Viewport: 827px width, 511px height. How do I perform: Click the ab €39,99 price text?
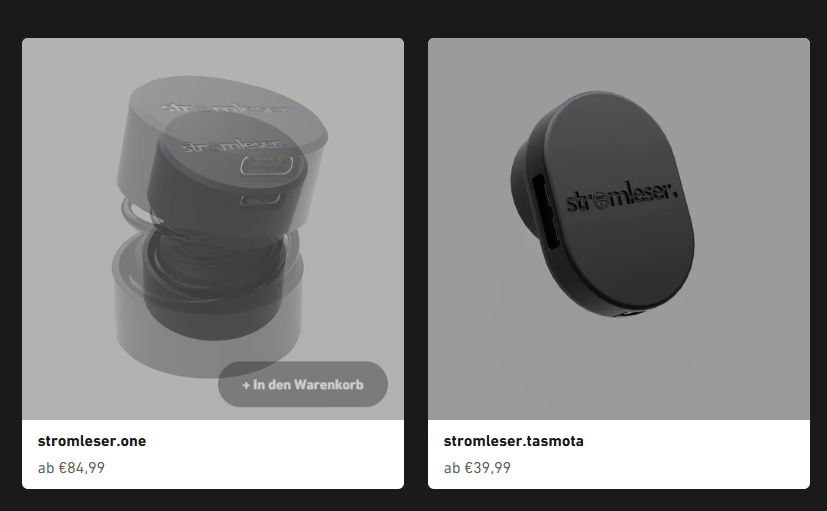(x=477, y=468)
